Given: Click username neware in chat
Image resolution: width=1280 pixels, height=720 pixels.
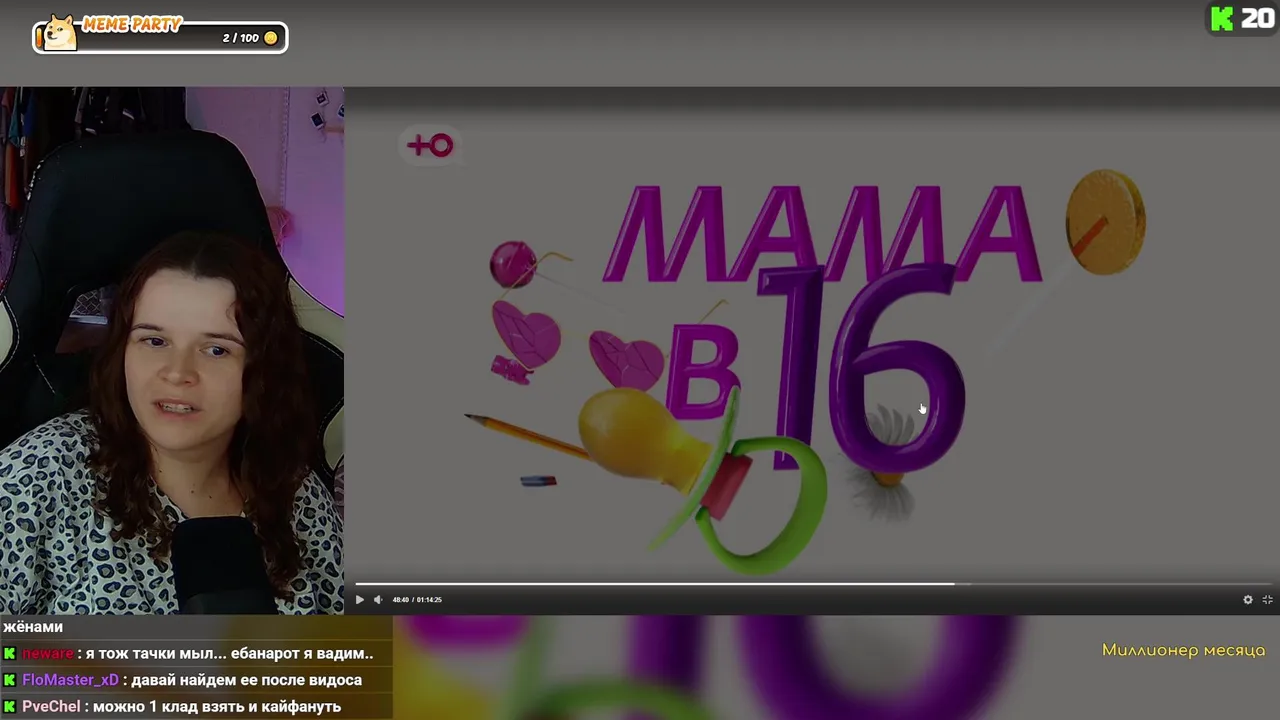Looking at the screenshot, I should 48,653.
